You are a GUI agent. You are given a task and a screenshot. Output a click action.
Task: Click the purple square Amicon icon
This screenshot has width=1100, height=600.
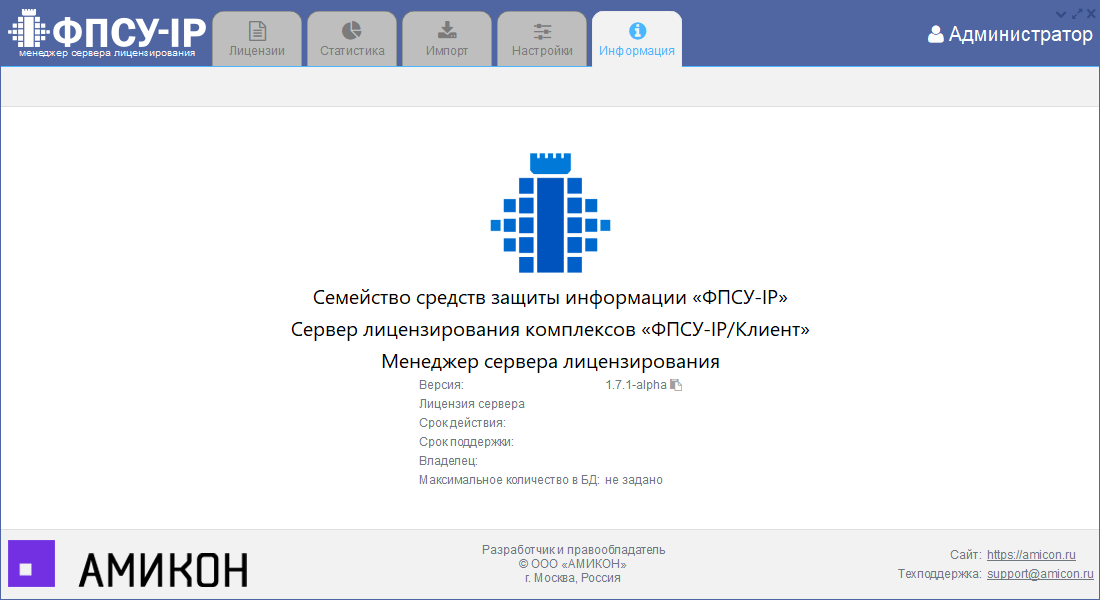click(31, 564)
